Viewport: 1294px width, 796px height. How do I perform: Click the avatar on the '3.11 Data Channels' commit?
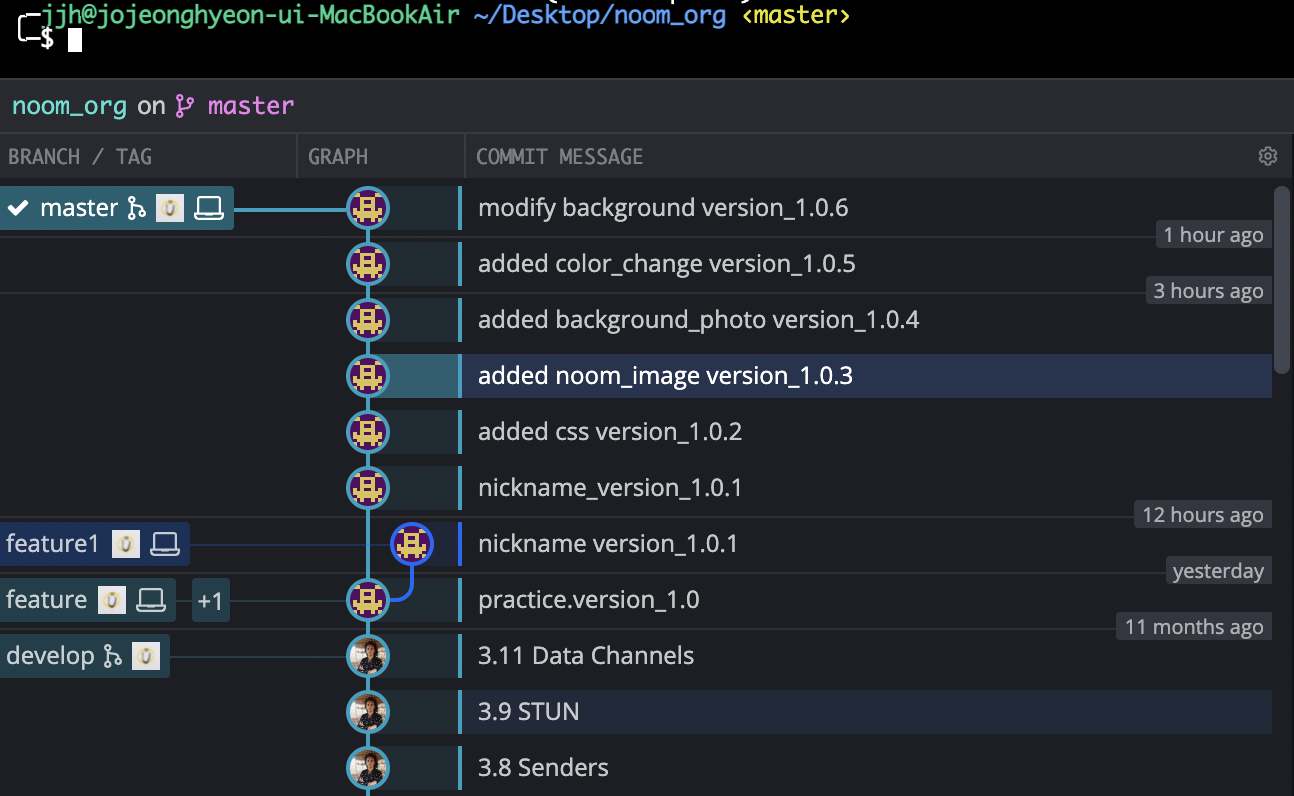(368, 656)
